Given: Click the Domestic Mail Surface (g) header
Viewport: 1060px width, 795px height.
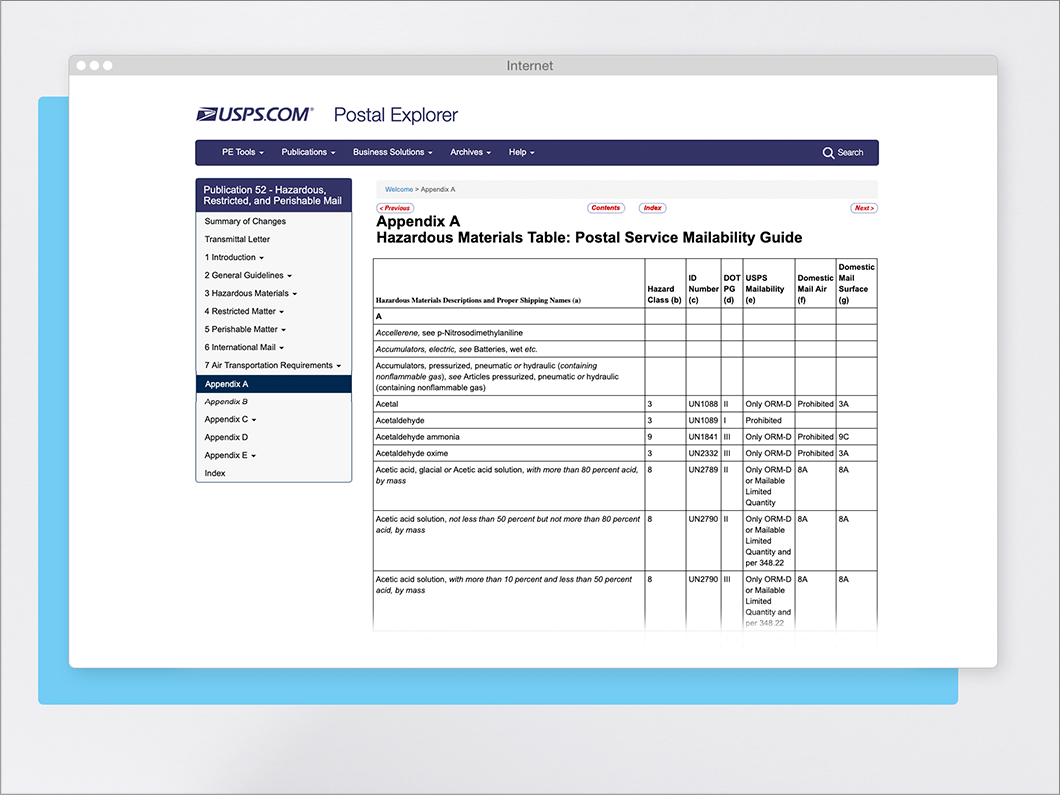Looking at the screenshot, I should [856, 283].
